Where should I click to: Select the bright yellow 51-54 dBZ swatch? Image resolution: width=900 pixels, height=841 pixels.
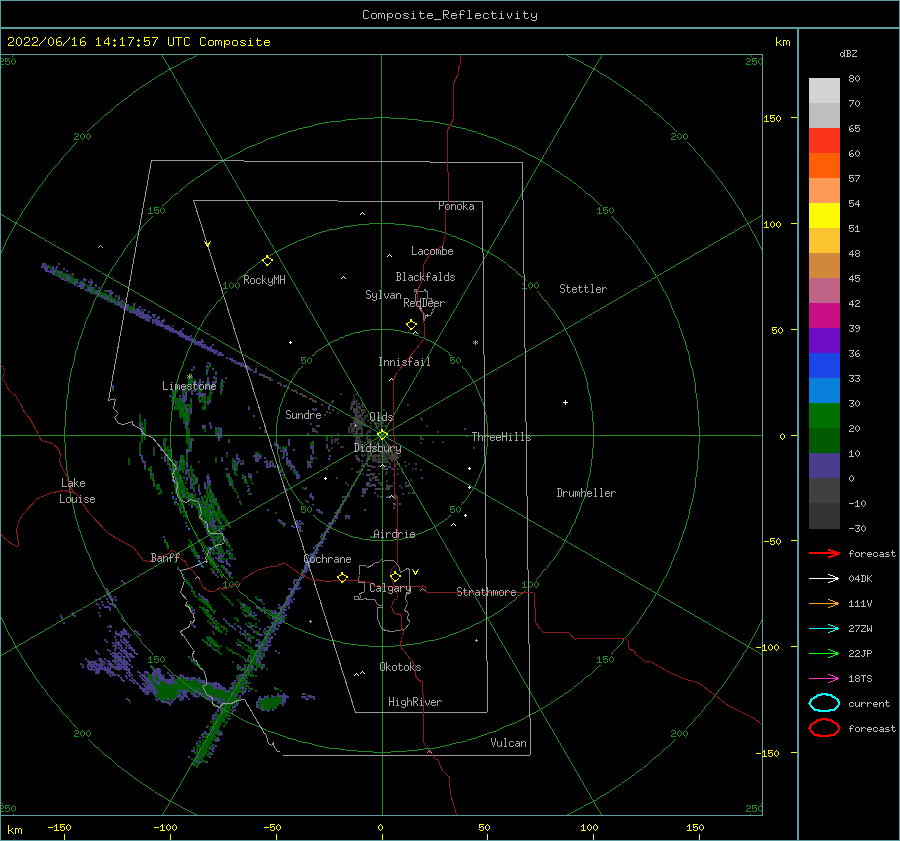pos(824,216)
